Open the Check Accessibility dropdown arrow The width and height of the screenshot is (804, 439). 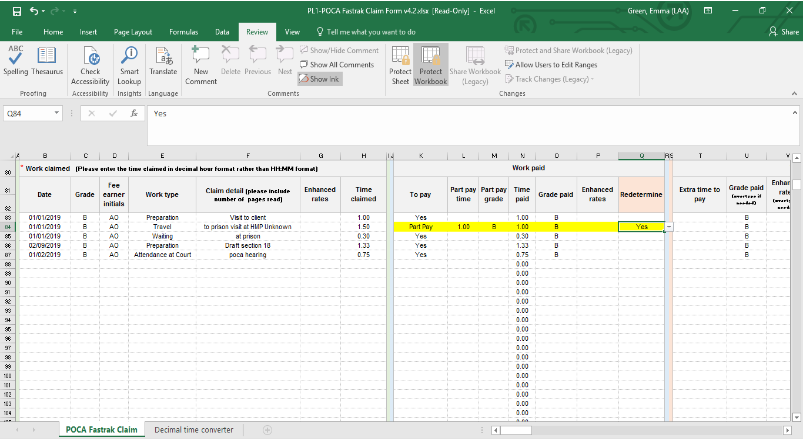pos(90,82)
